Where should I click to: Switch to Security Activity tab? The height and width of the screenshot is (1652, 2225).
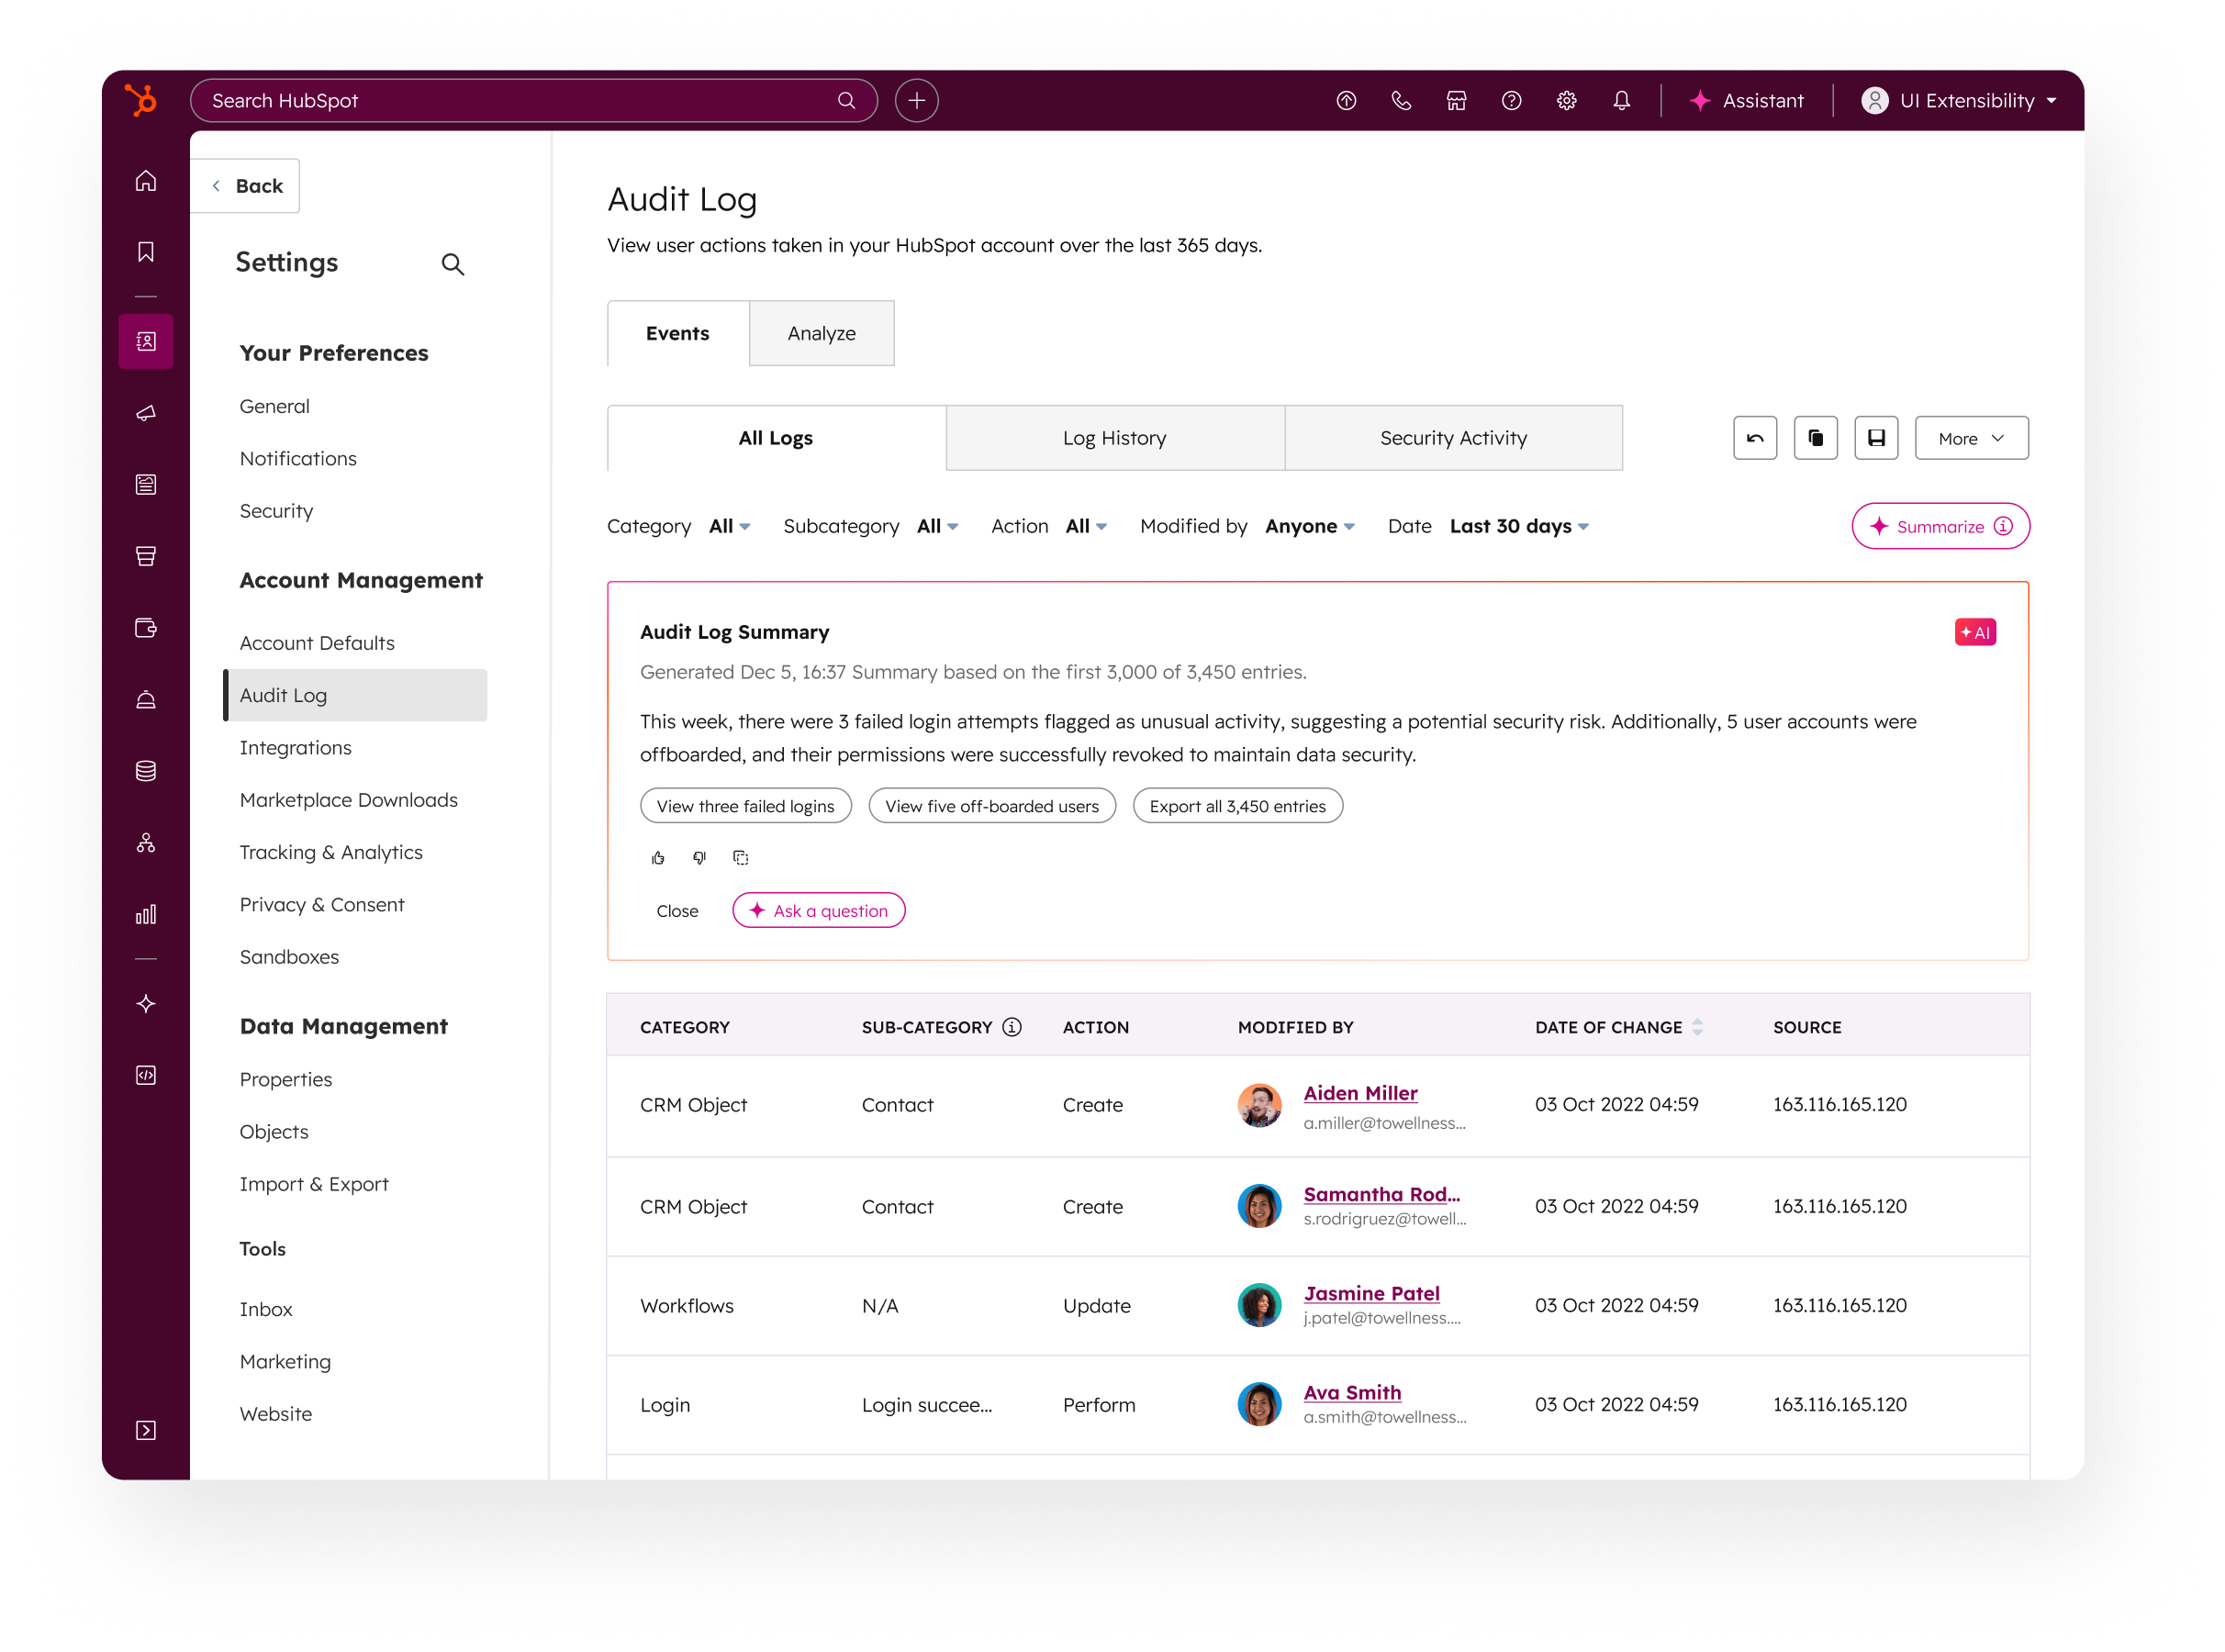[1453, 438]
